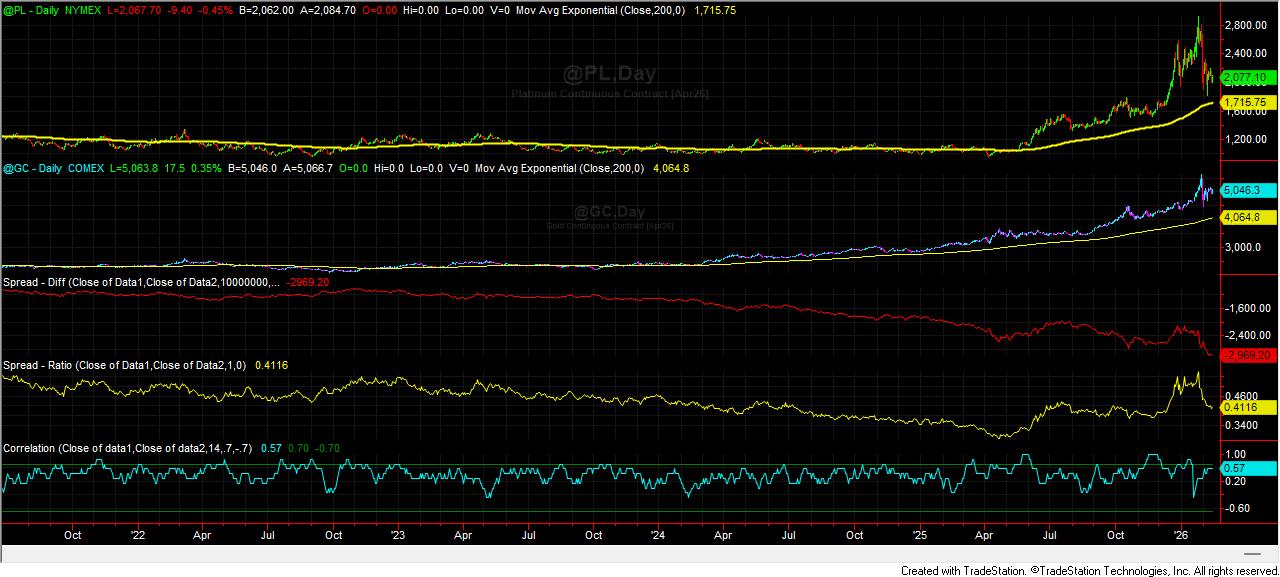This screenshot has height=577, width=1280.
Task: Click the Spread - Diff indicator title
Action: point(140,283)
